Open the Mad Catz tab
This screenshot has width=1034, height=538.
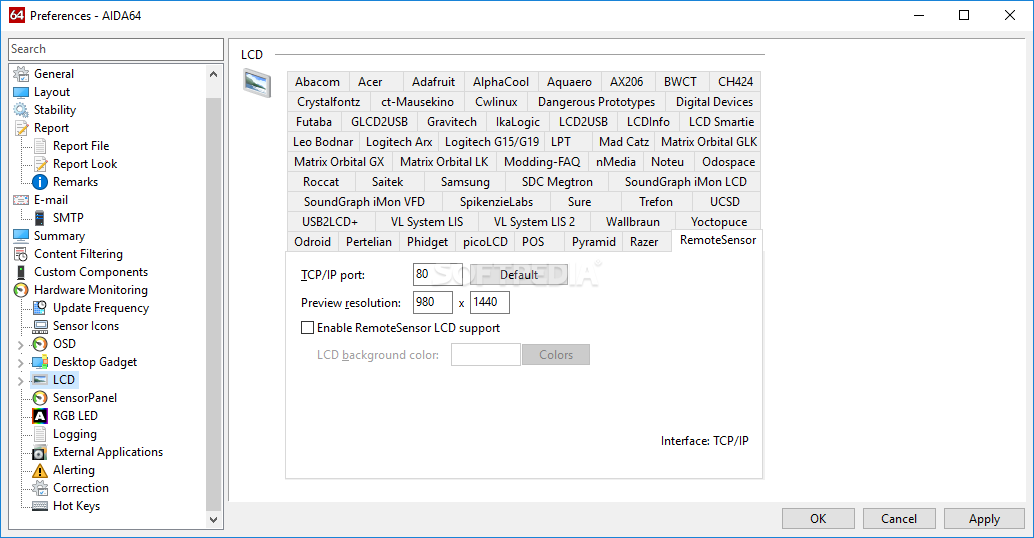[x=624, y=142]
